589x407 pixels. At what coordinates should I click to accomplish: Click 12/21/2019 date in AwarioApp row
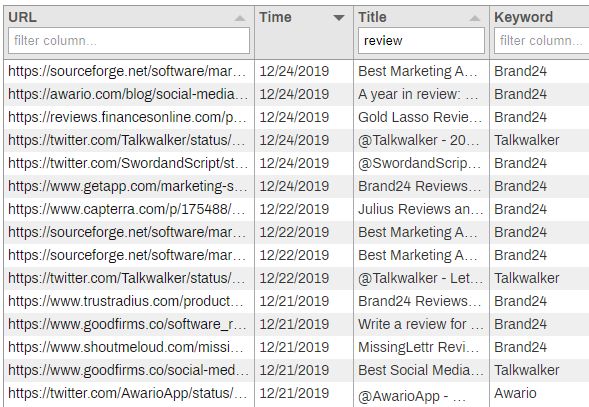[x=294, y=393]
